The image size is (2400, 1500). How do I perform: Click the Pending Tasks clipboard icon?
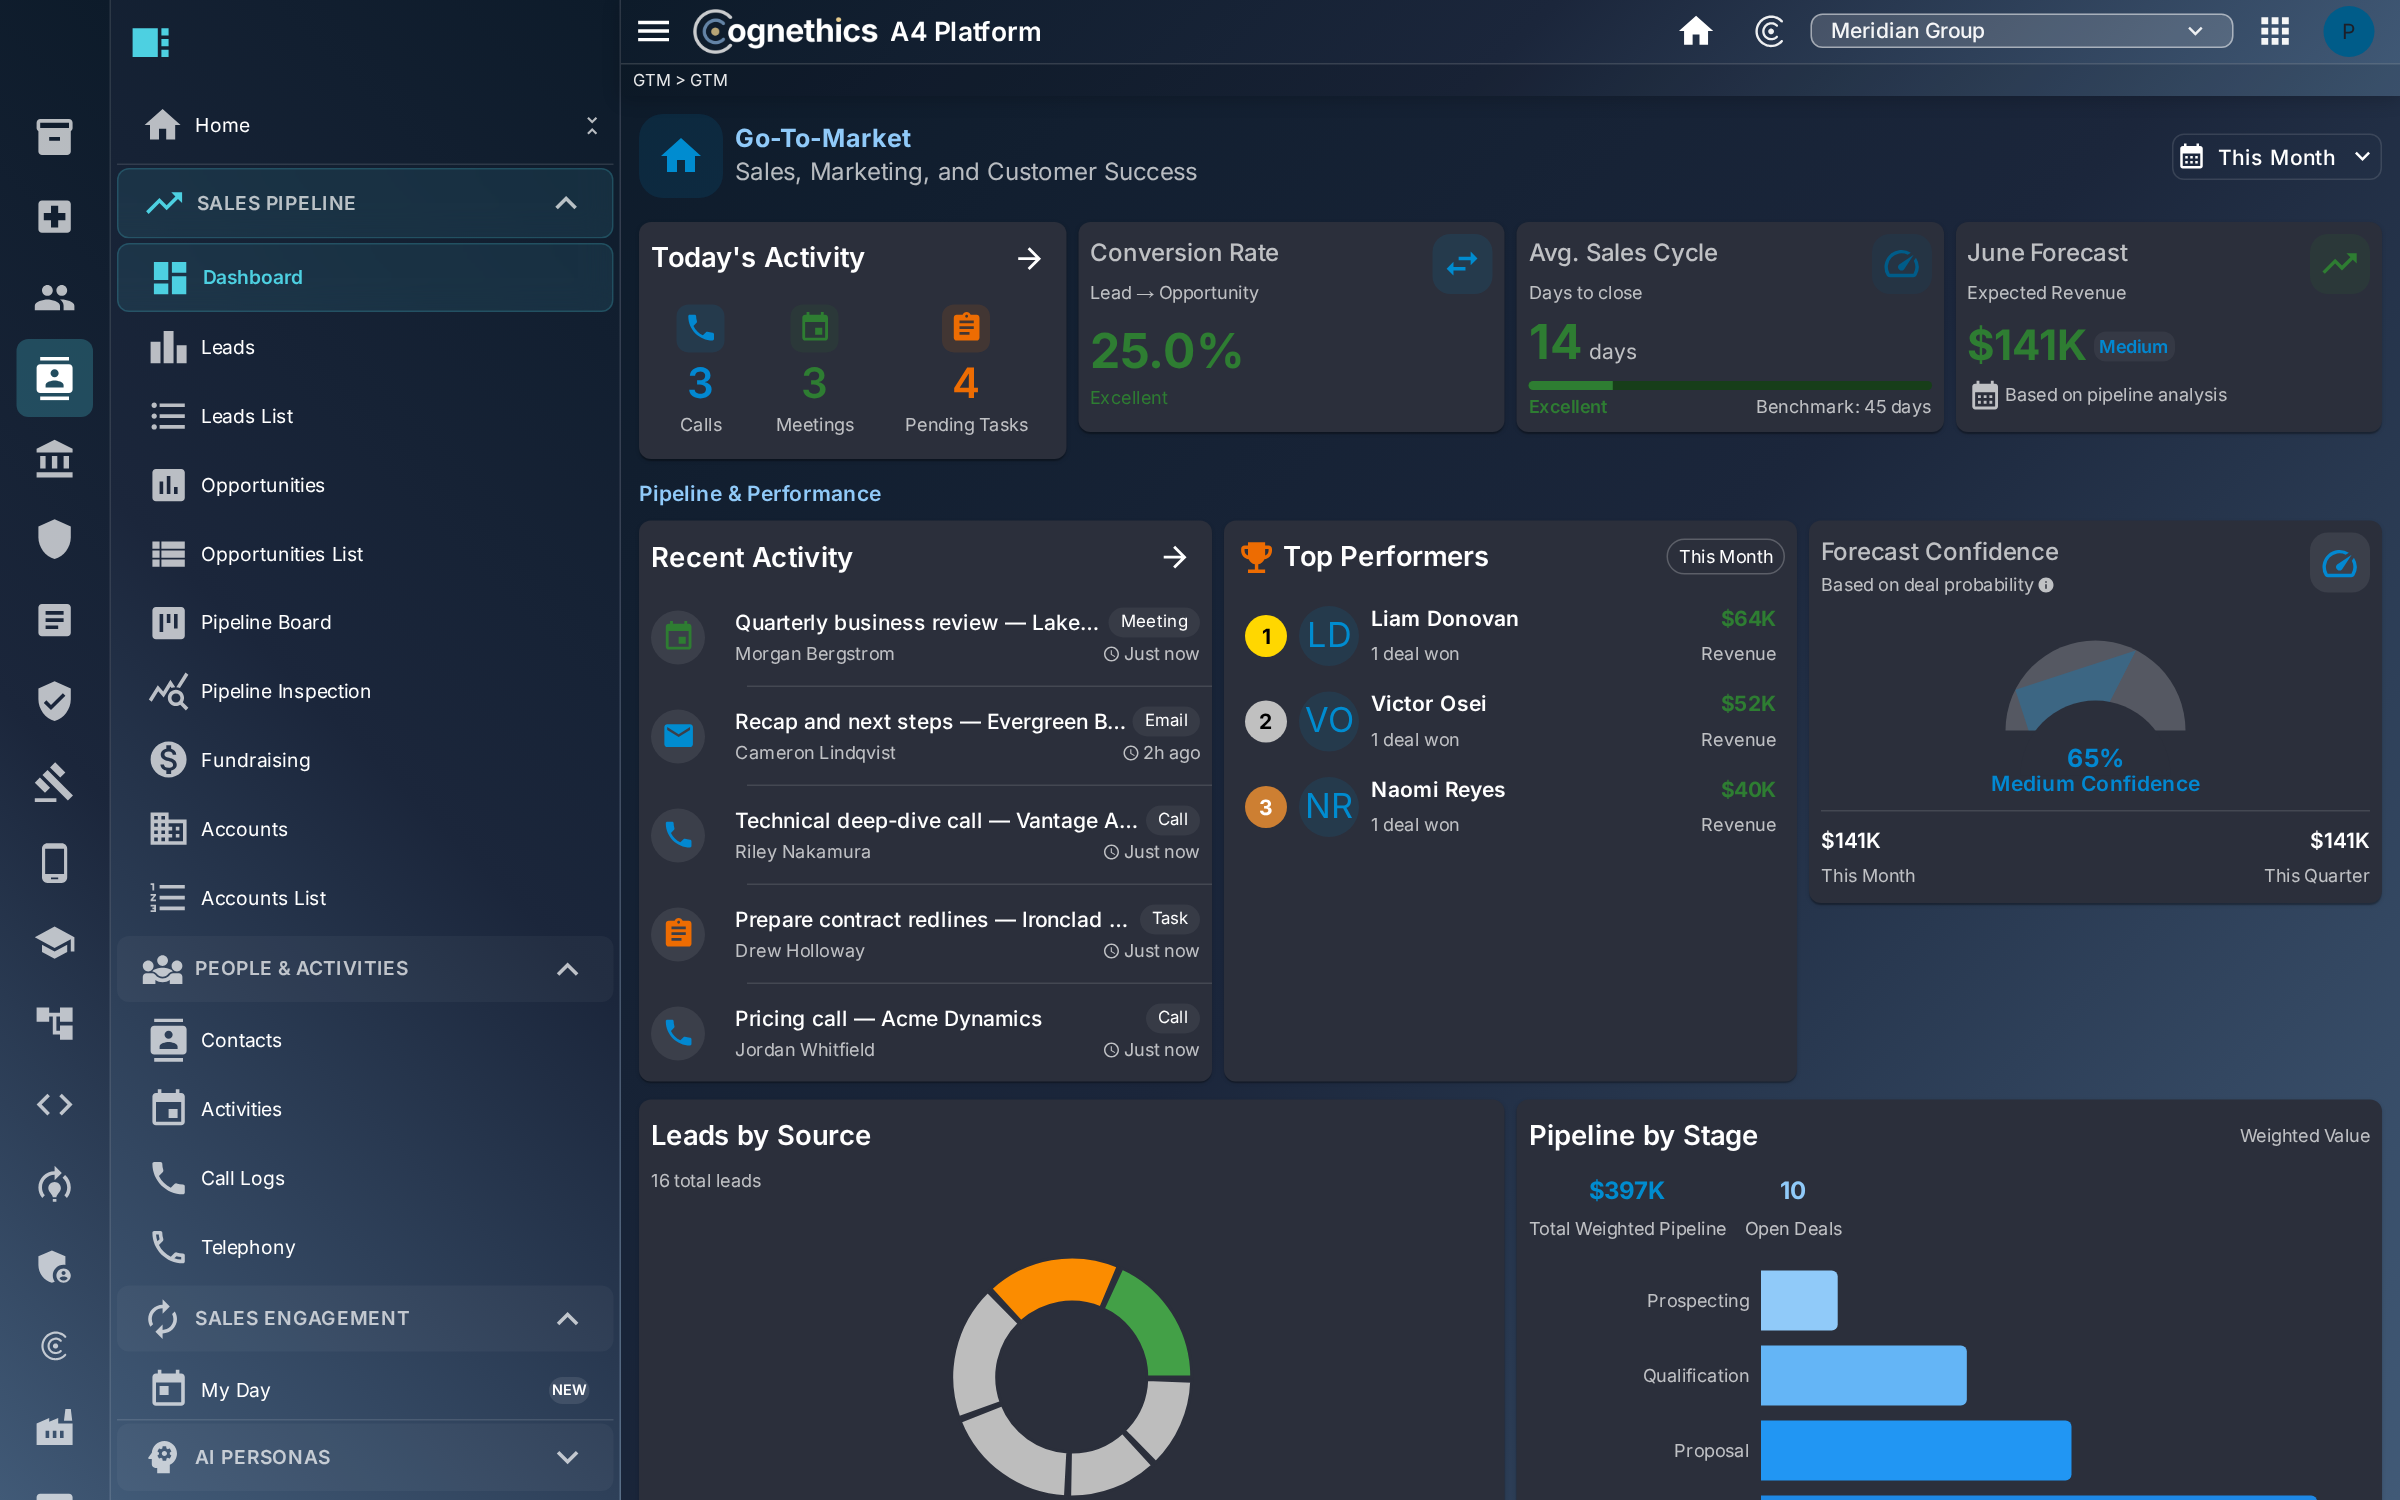965,328
